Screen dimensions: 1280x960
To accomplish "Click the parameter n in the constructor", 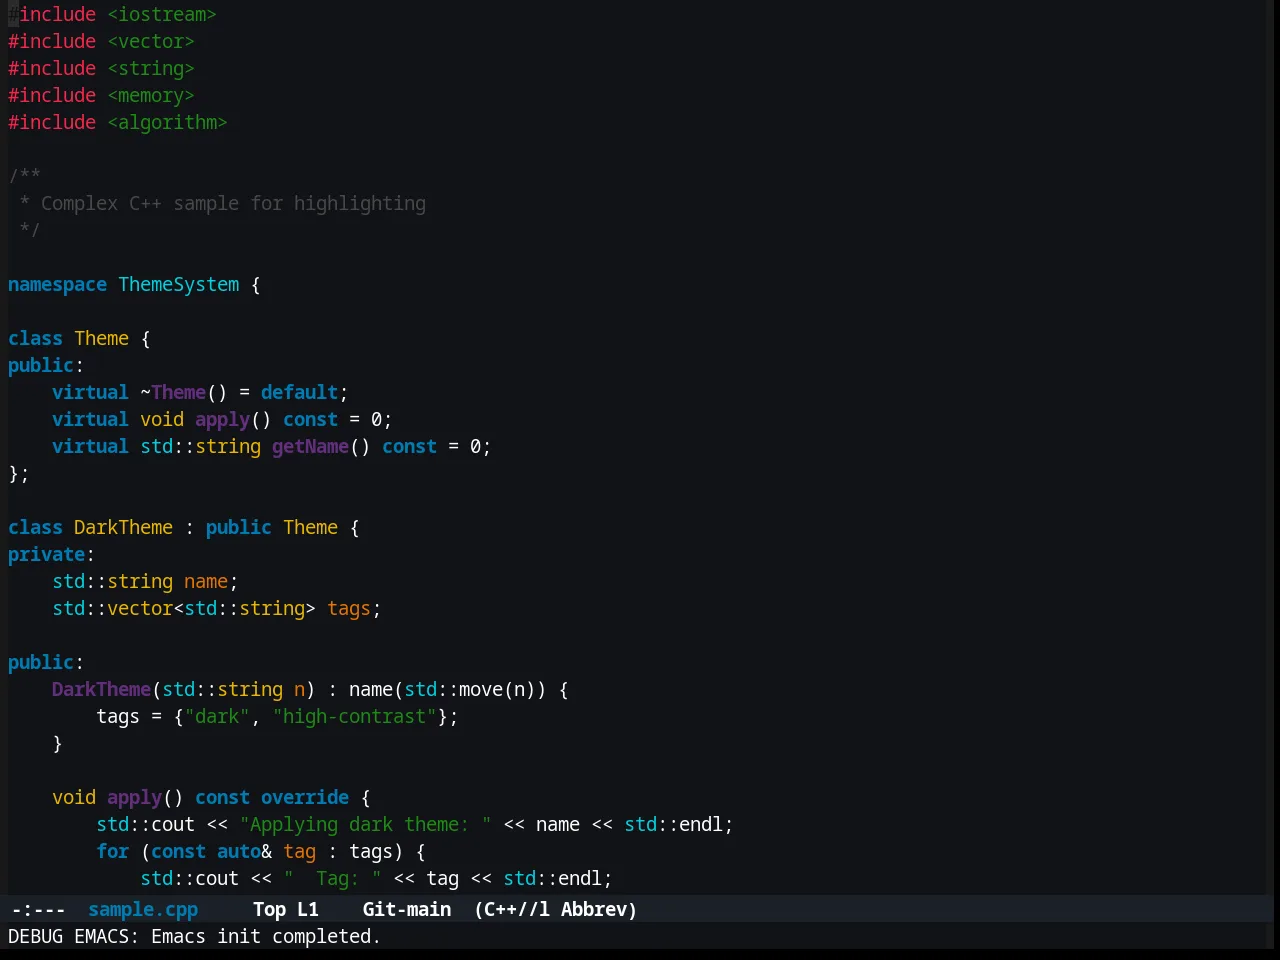I will (299, 689).
